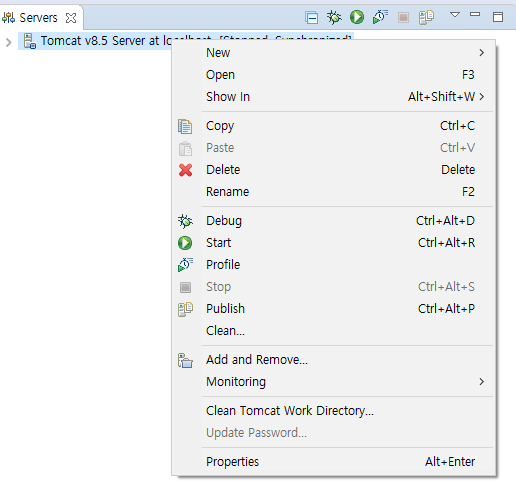The image size is (516, 494).
Task: Click the arrow beside Alt+Shift+W
Action: coord(481,97)
